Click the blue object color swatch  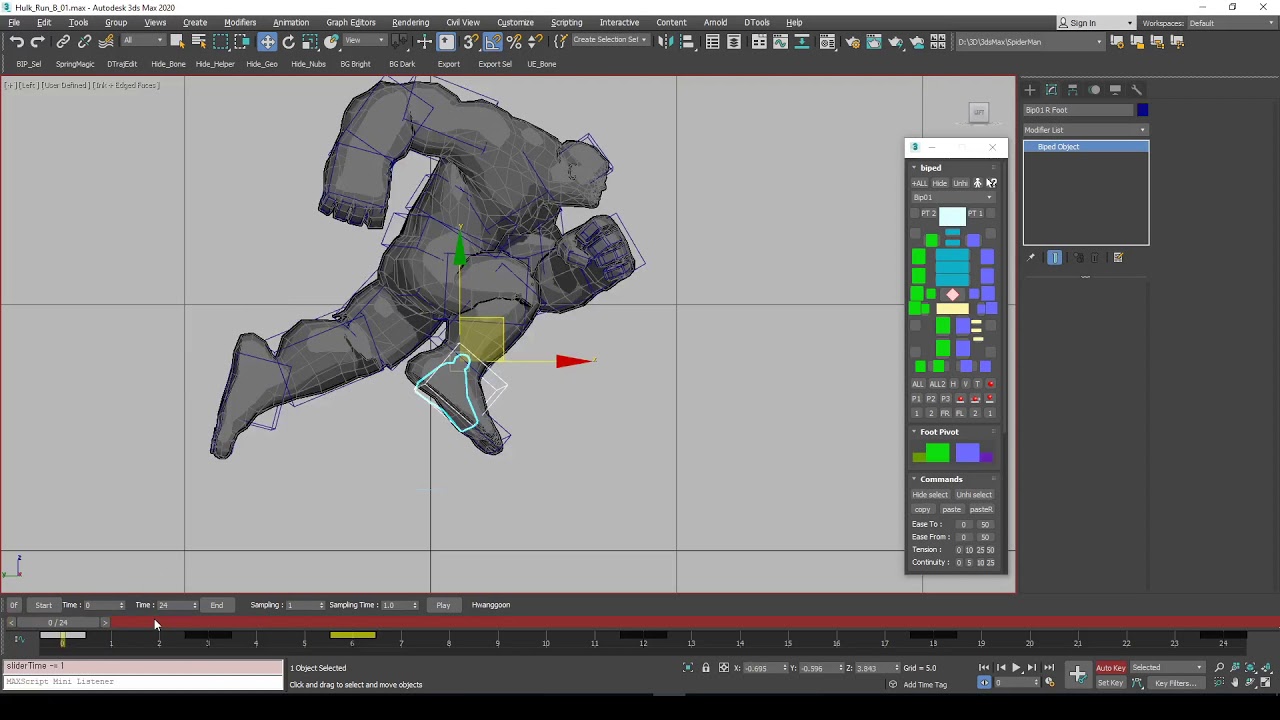click(x=1142, y=110)
